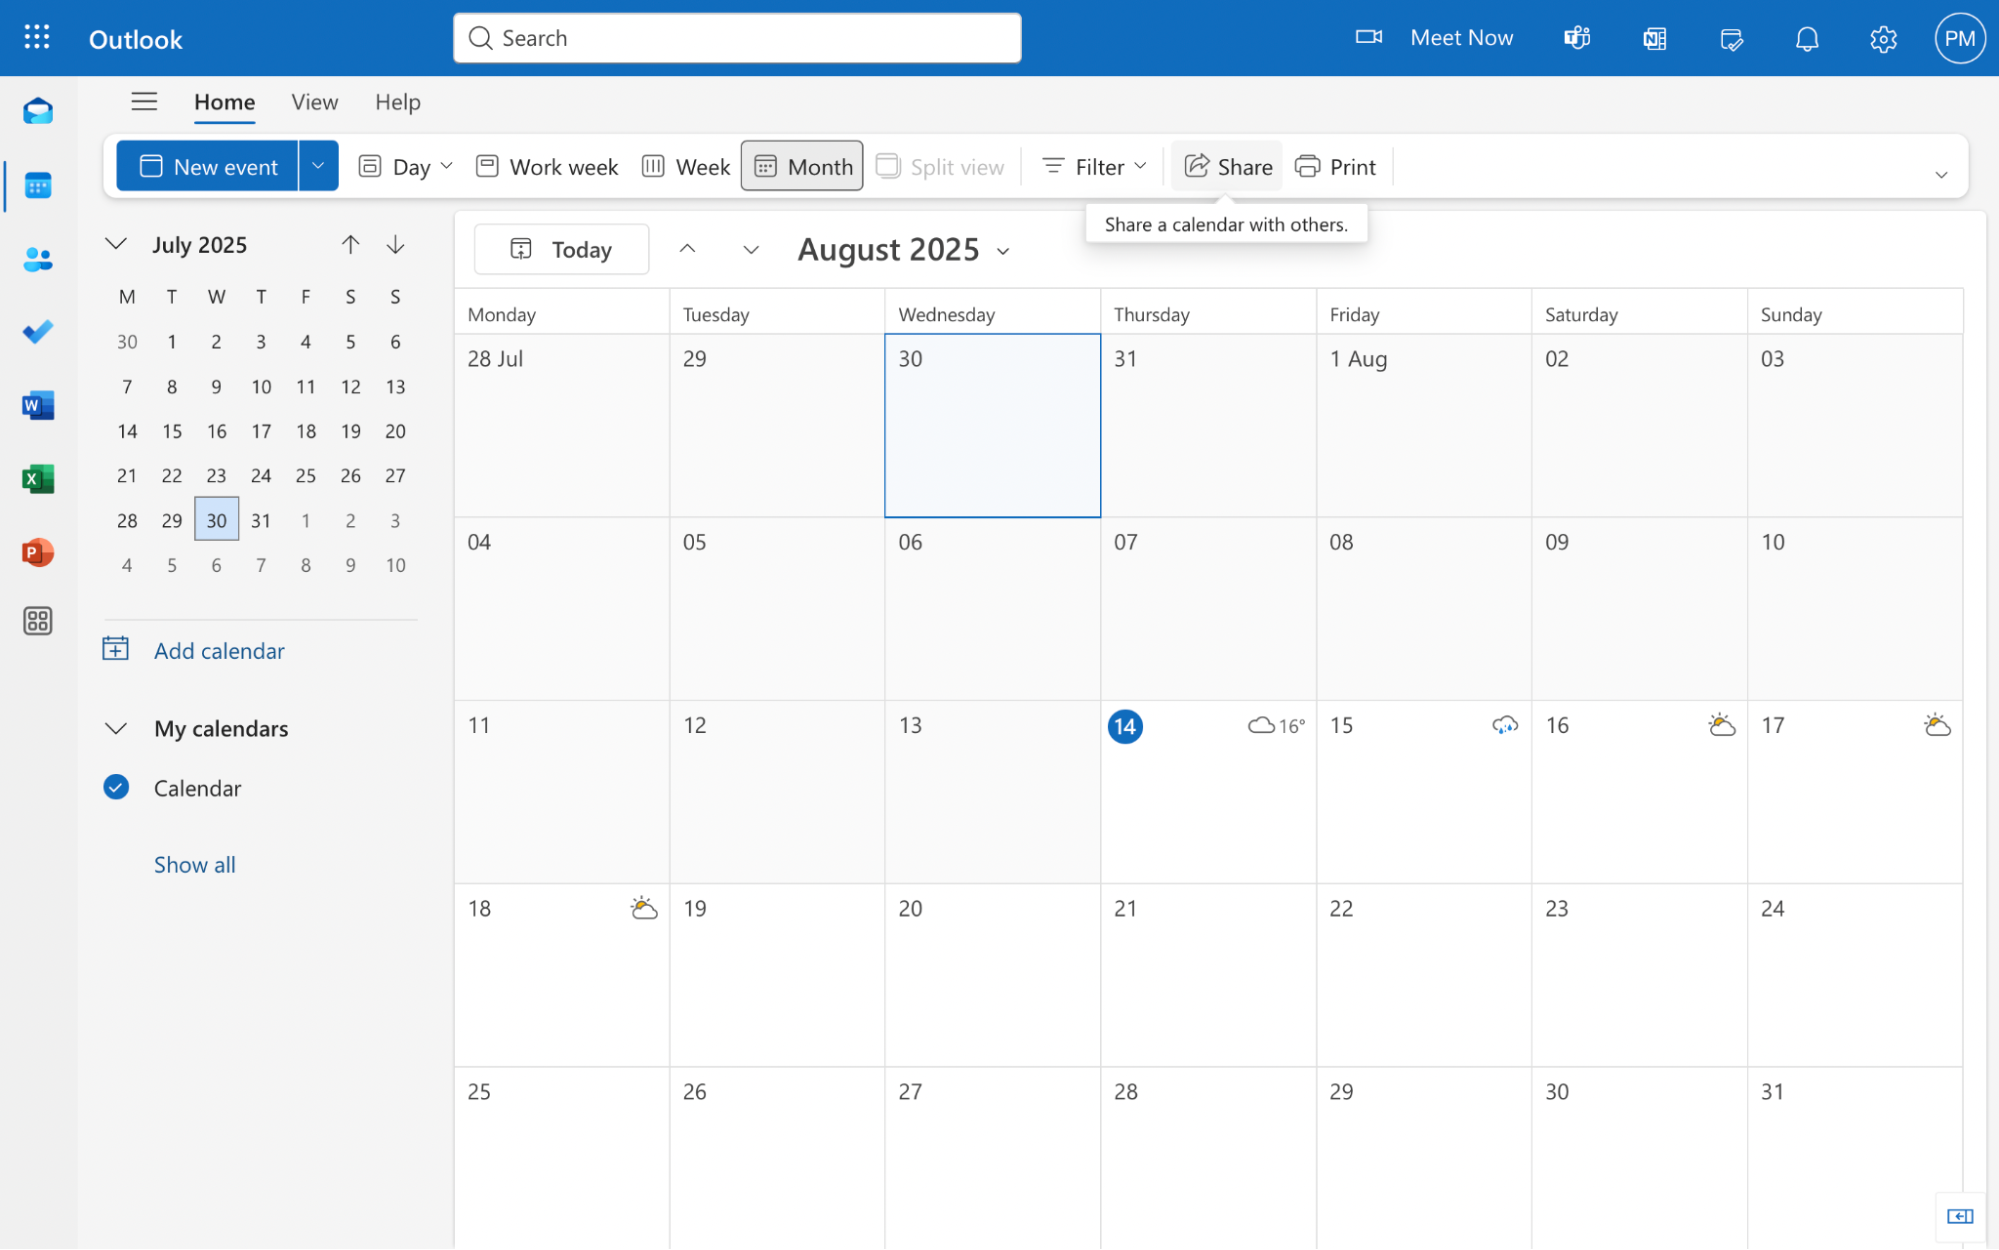Launch PowerPoint from the sidebar
The image size is (1999, 1250).
coord(37,551)
